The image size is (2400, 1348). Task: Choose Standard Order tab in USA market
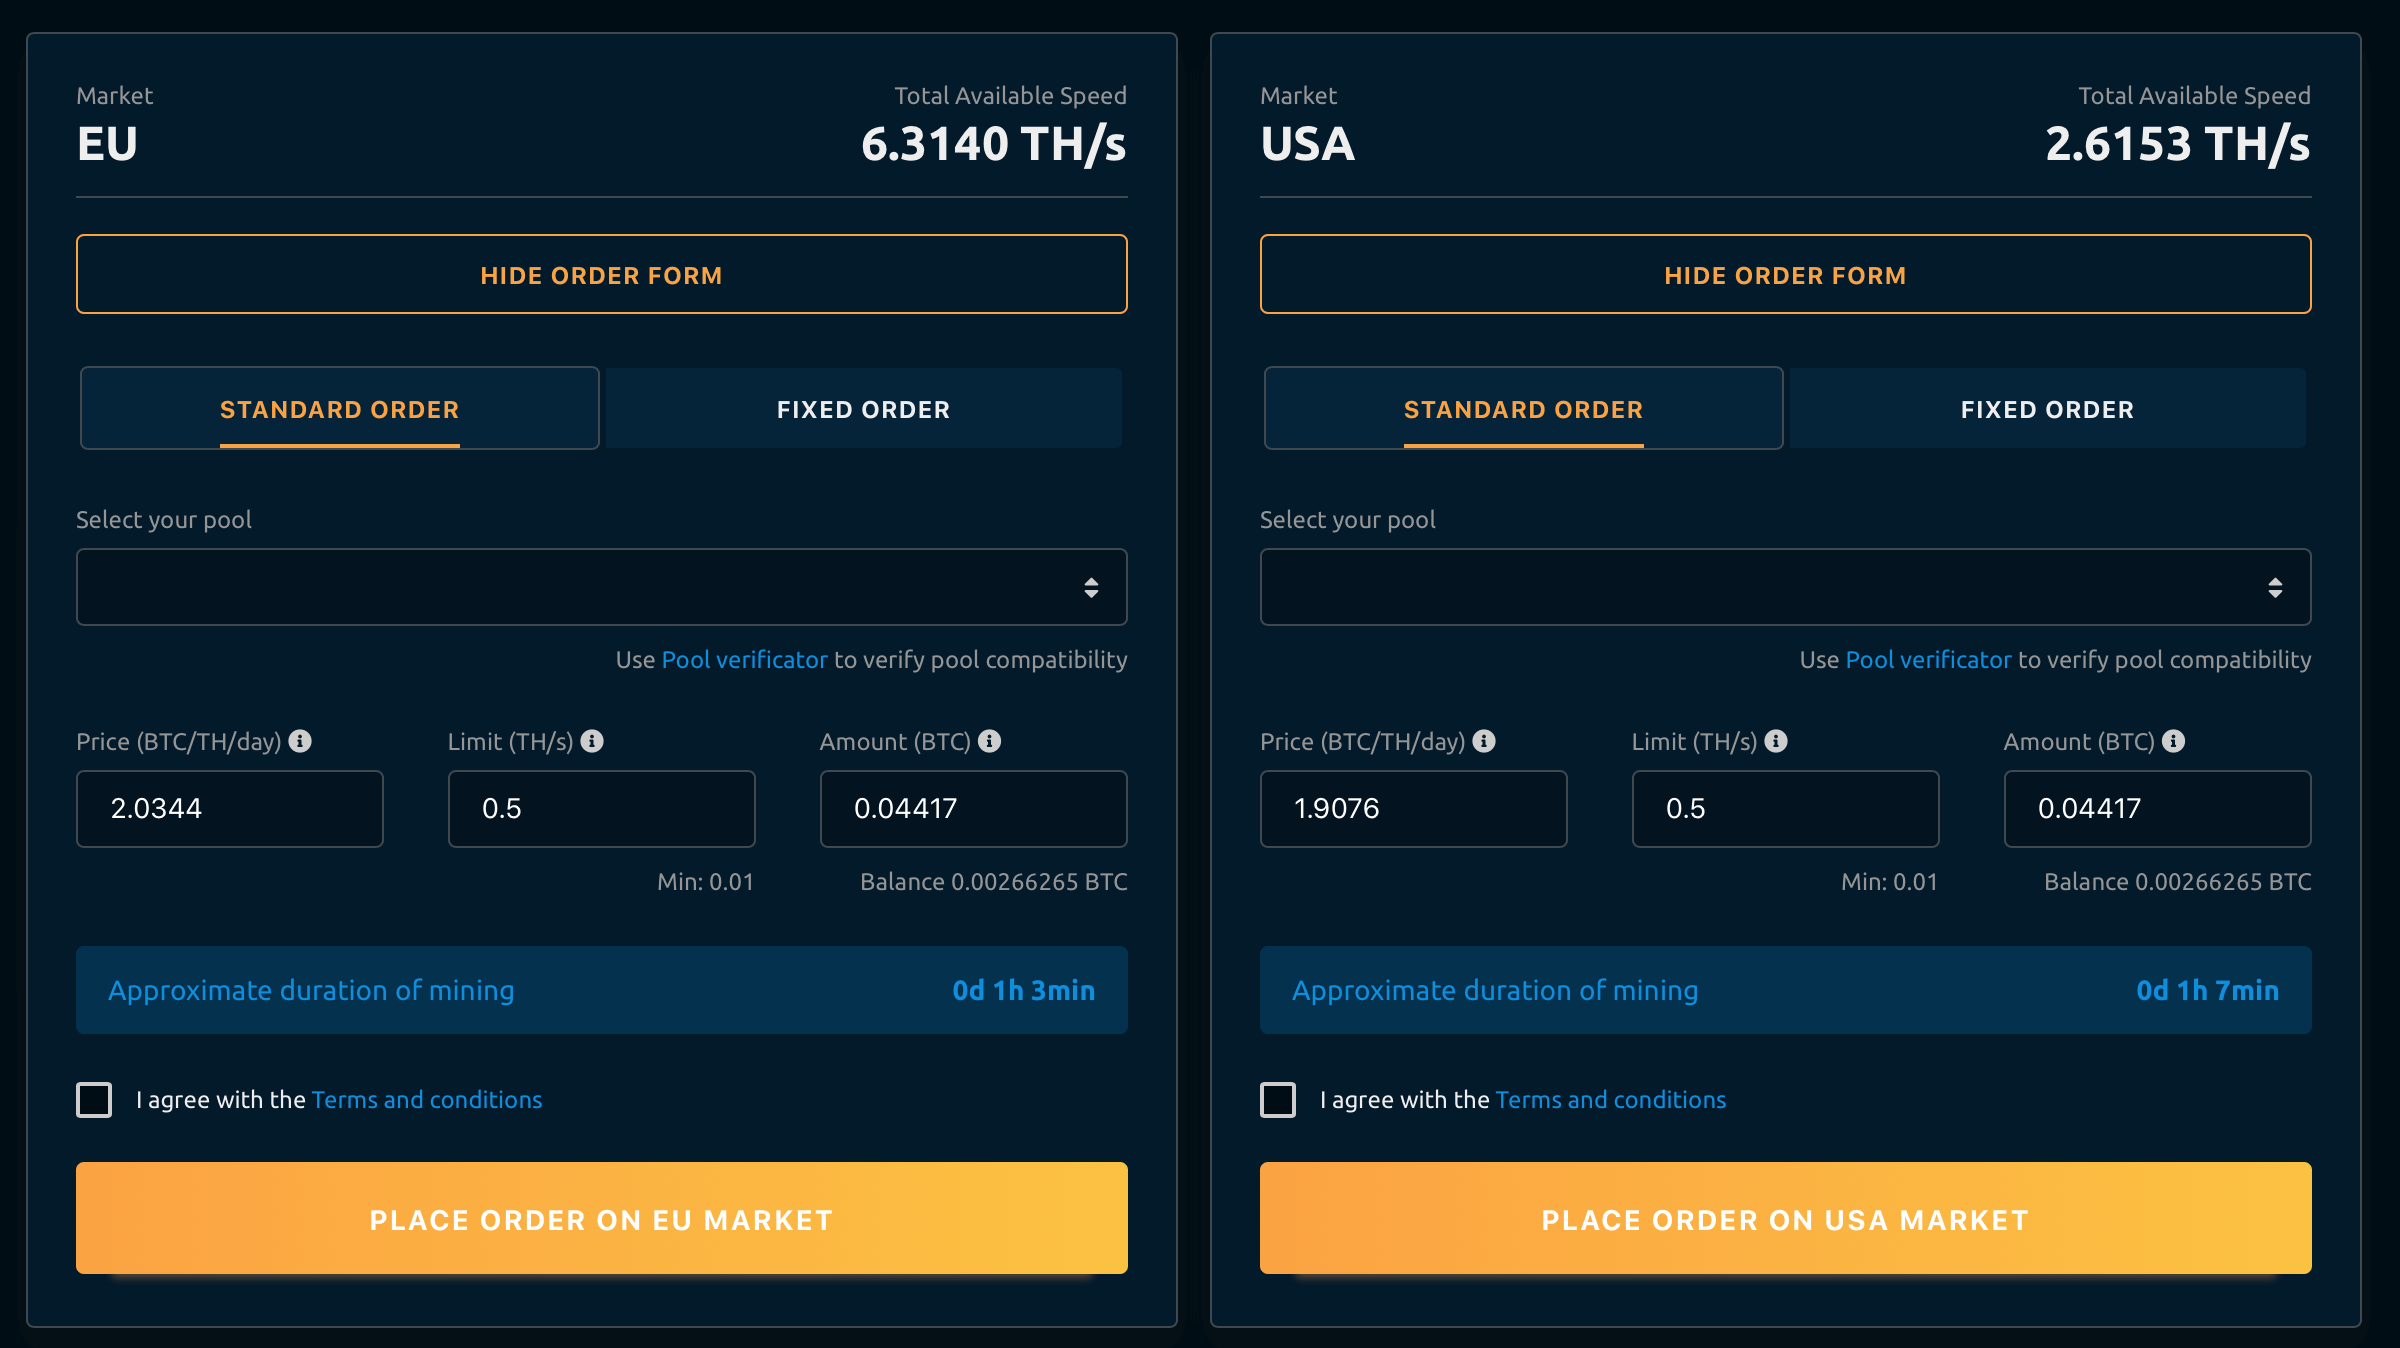point(1523,409)
